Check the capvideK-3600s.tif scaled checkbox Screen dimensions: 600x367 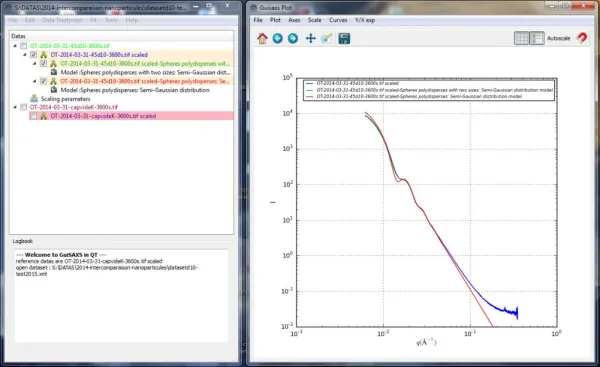coord(34,116)
